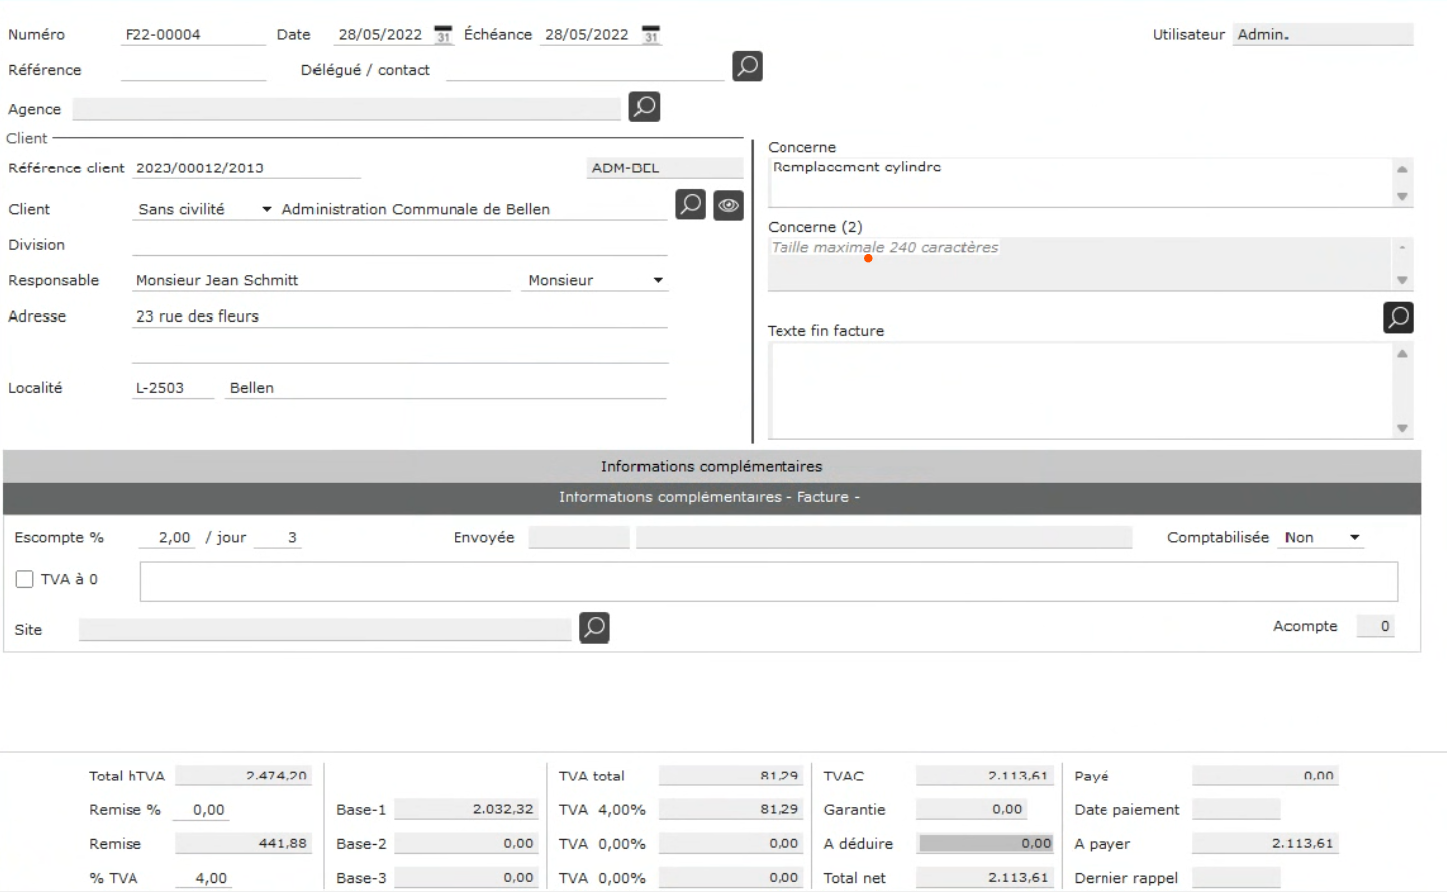Open the Monsieur title dropdown
This screenshot has height=892, width=1447.
657,280
